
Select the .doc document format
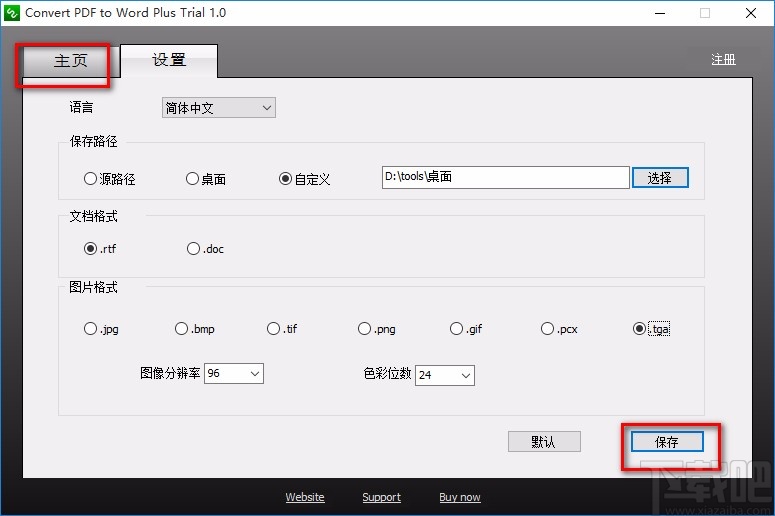coord(206,249)
